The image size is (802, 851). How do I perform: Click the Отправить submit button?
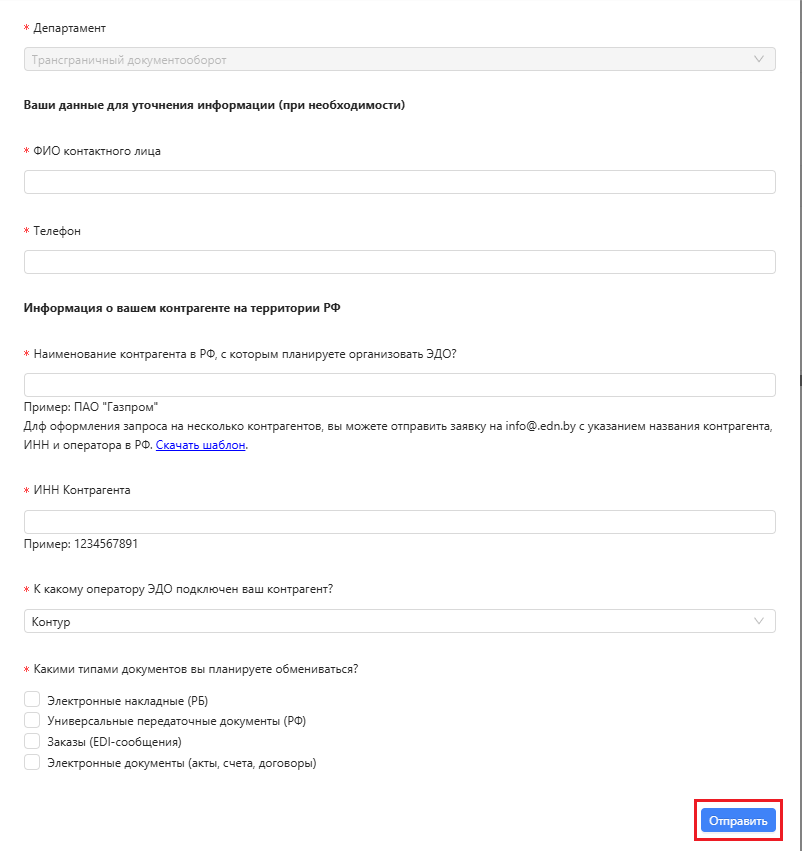click(738, 820)
